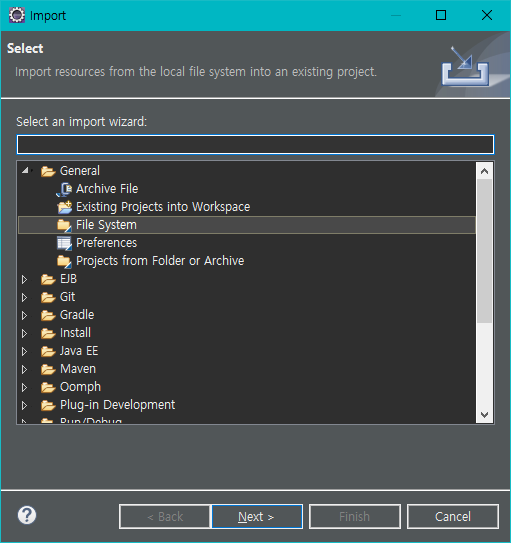The height and width of the screenshot is (543, 511).
Task: Click the Next > button
Action: (x=257, y=517)
